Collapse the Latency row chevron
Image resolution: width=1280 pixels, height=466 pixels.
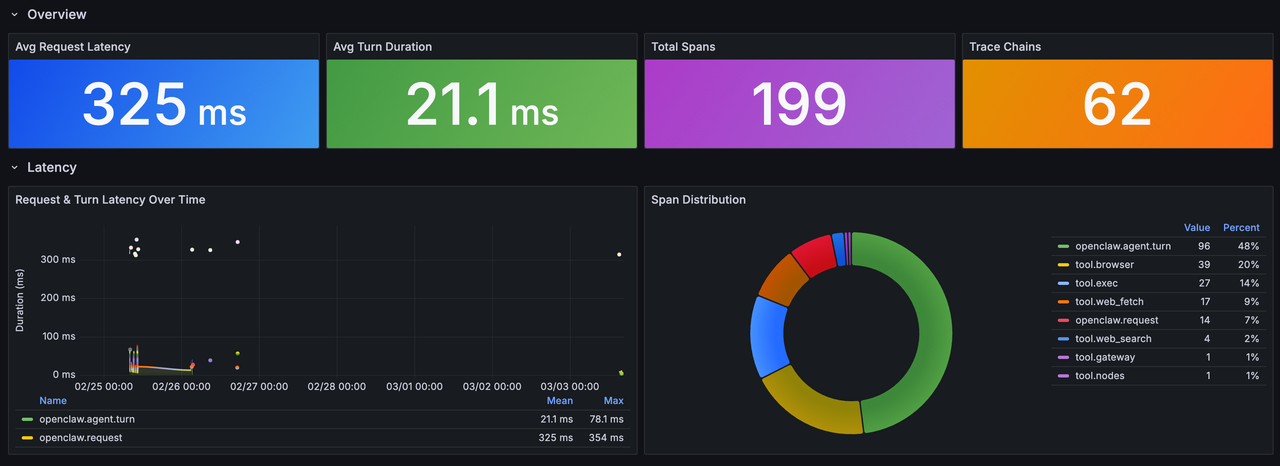(x=14, y=168)
